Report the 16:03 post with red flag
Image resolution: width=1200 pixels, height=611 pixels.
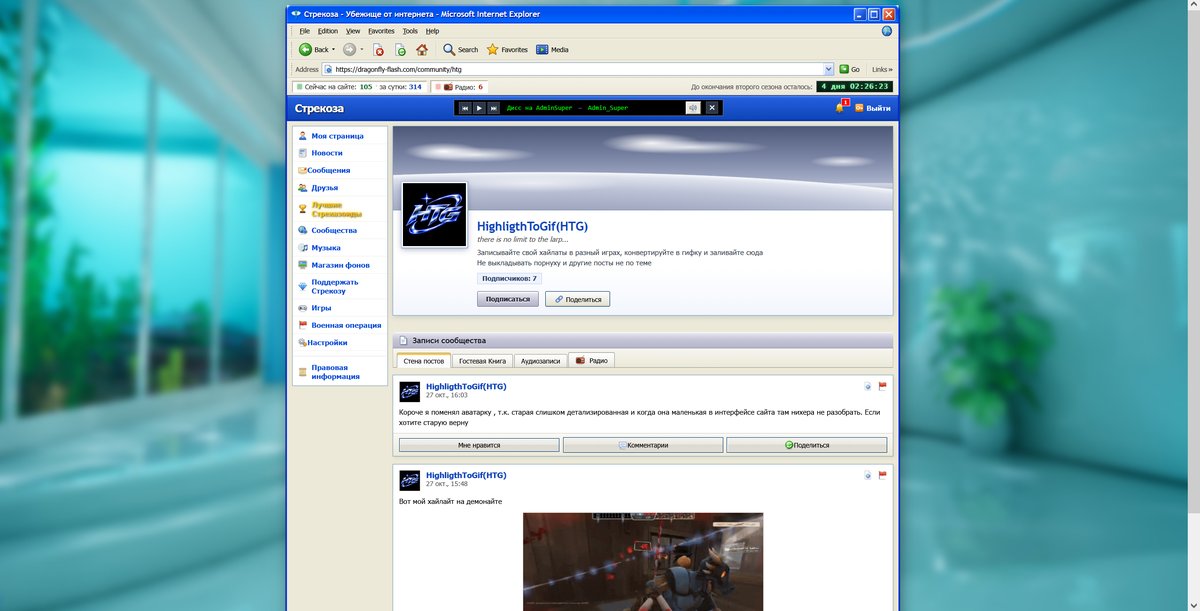click(x=883, y=386)
